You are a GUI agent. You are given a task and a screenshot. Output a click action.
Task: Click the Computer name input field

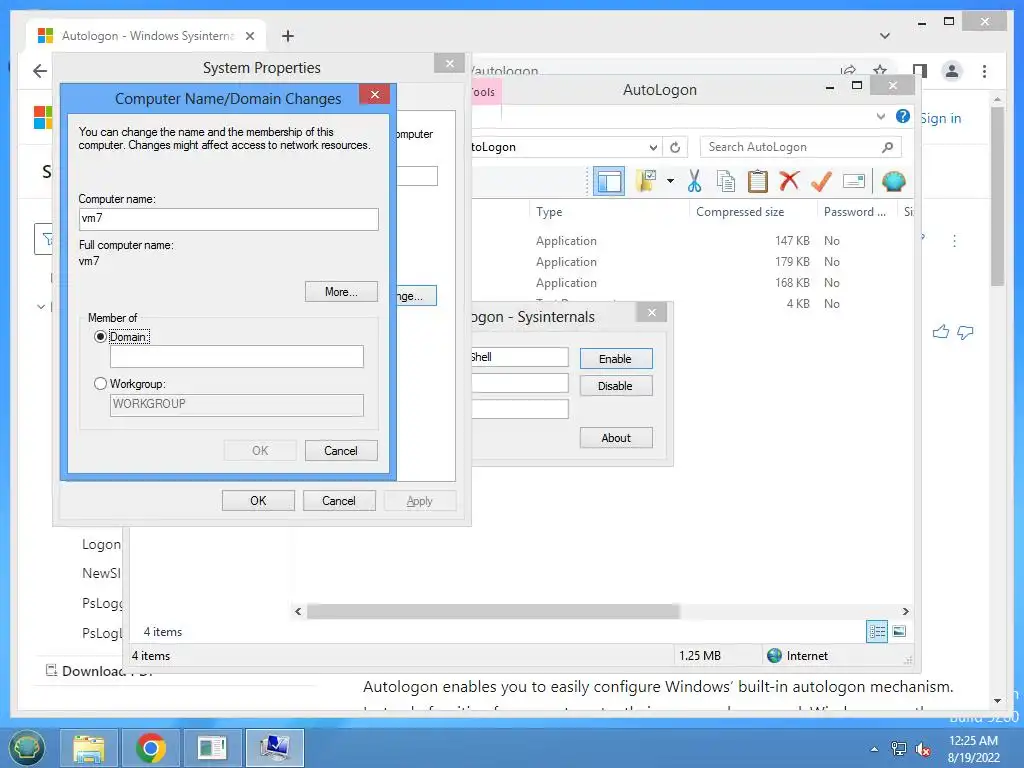pyautogui.click(x=229, y=219)
